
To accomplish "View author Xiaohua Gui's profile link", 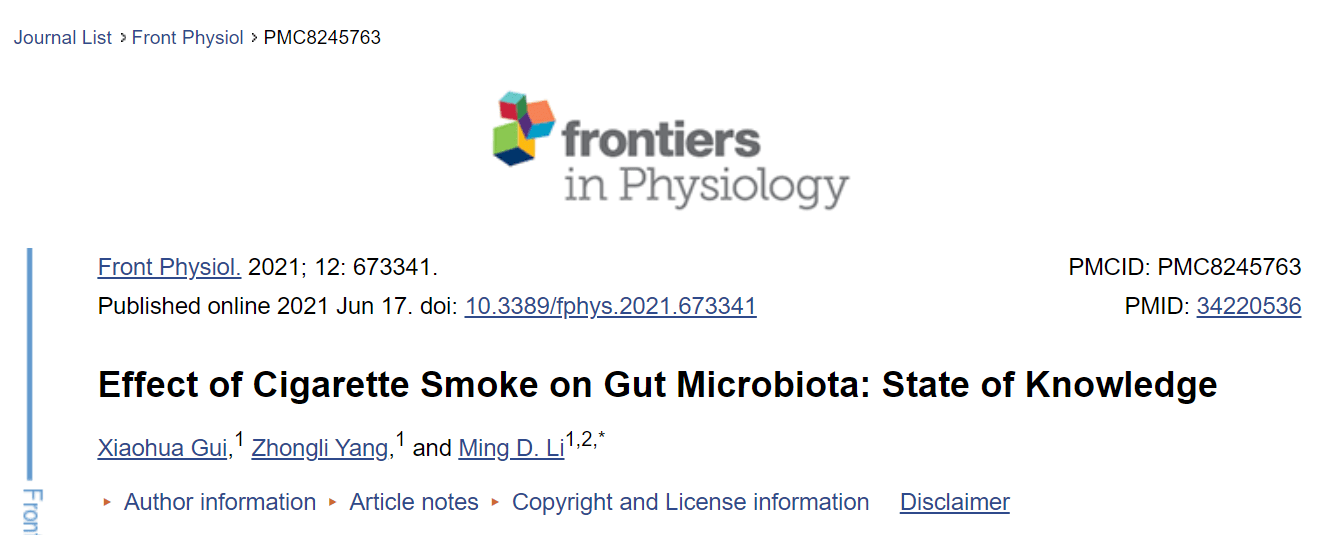I will coord(163,448).
